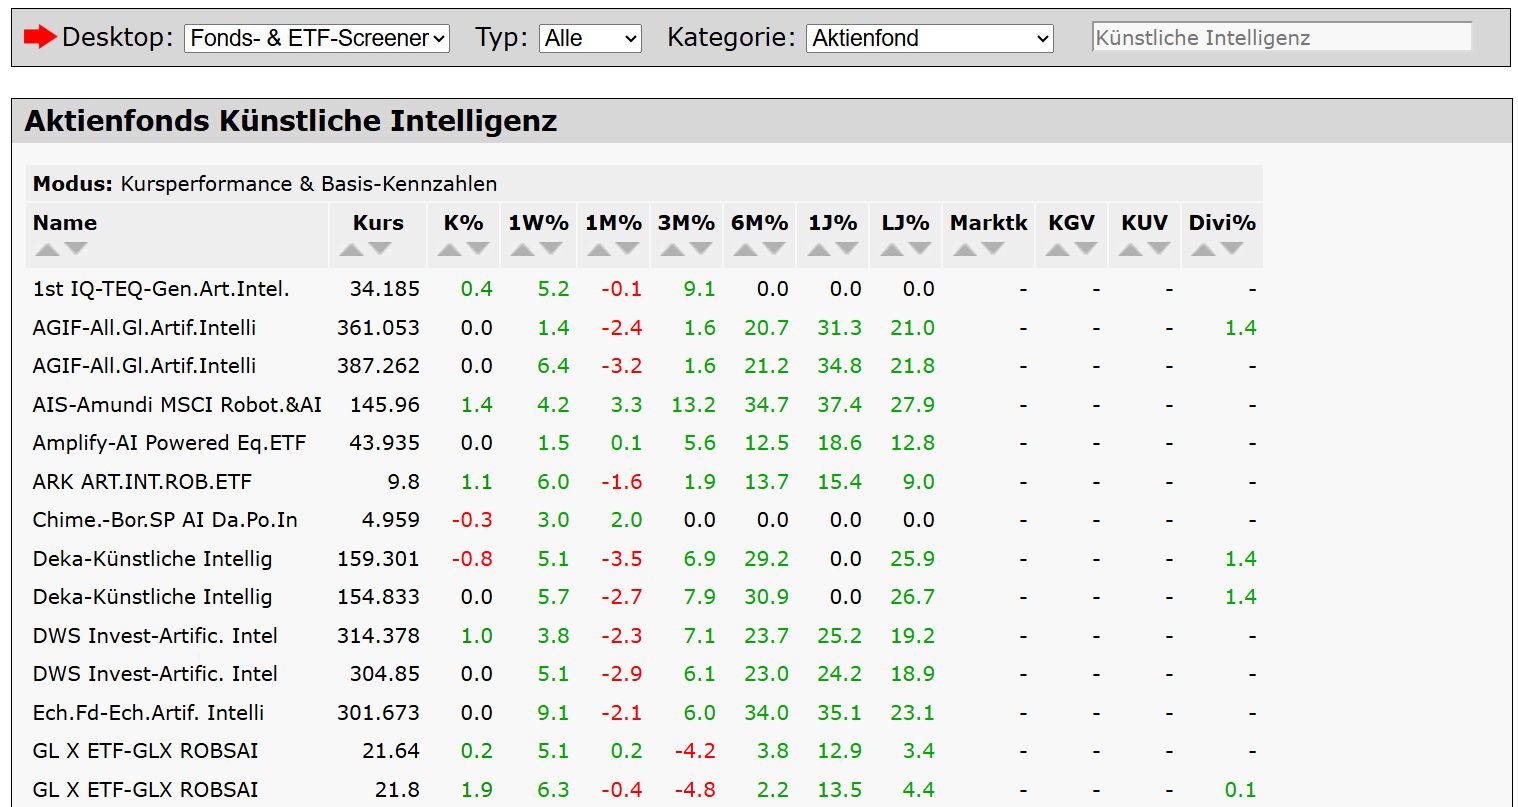Viewport: 1518px width, 807px height.
Task: Sort LJ% column ascending with up arrow
Action: click(x=891, y=249)
